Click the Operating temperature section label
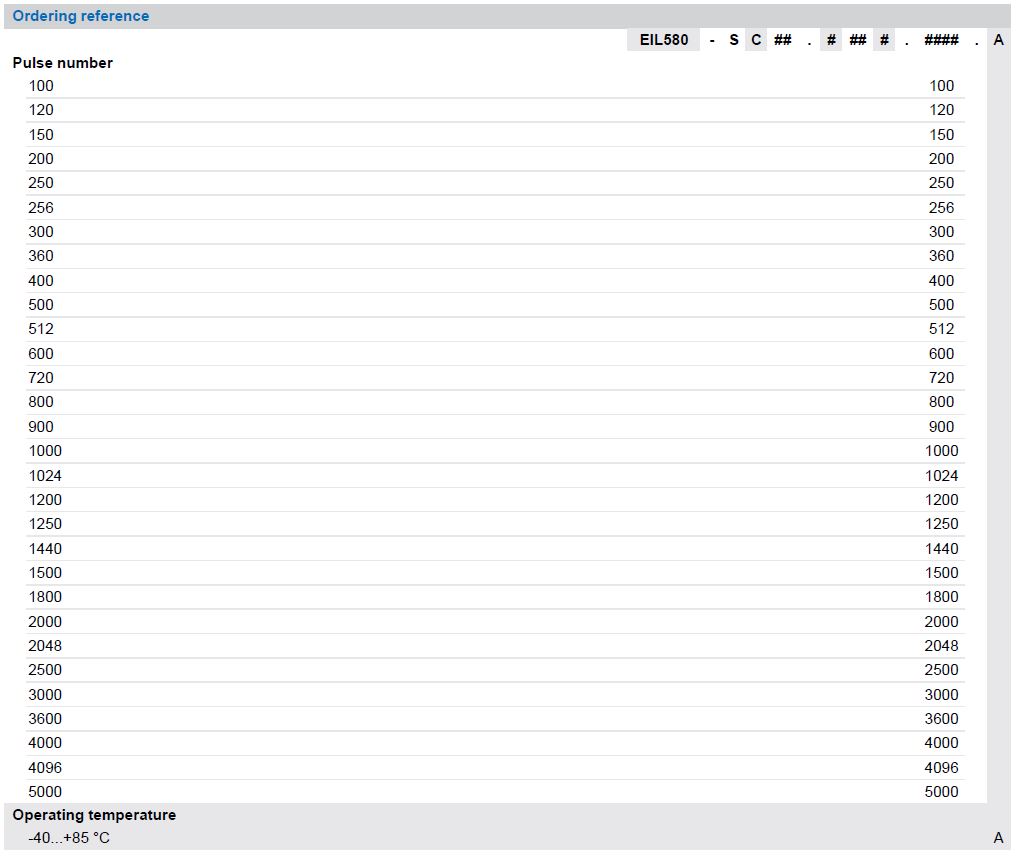Screen dimensions: 1019x857 click(x=94, y=815)
